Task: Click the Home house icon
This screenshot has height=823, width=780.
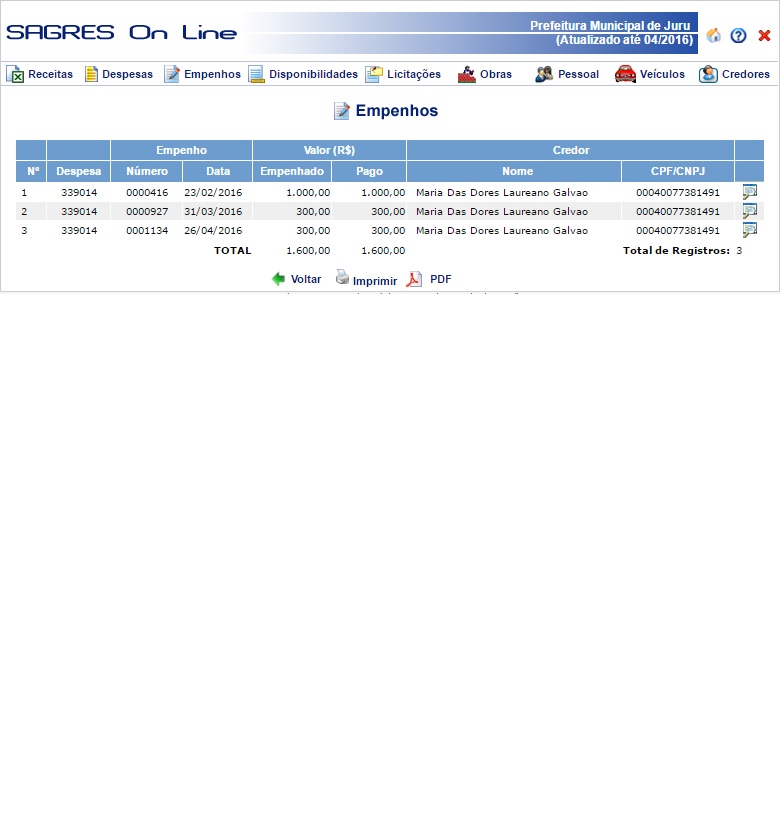Action: (x=714, y=35)
